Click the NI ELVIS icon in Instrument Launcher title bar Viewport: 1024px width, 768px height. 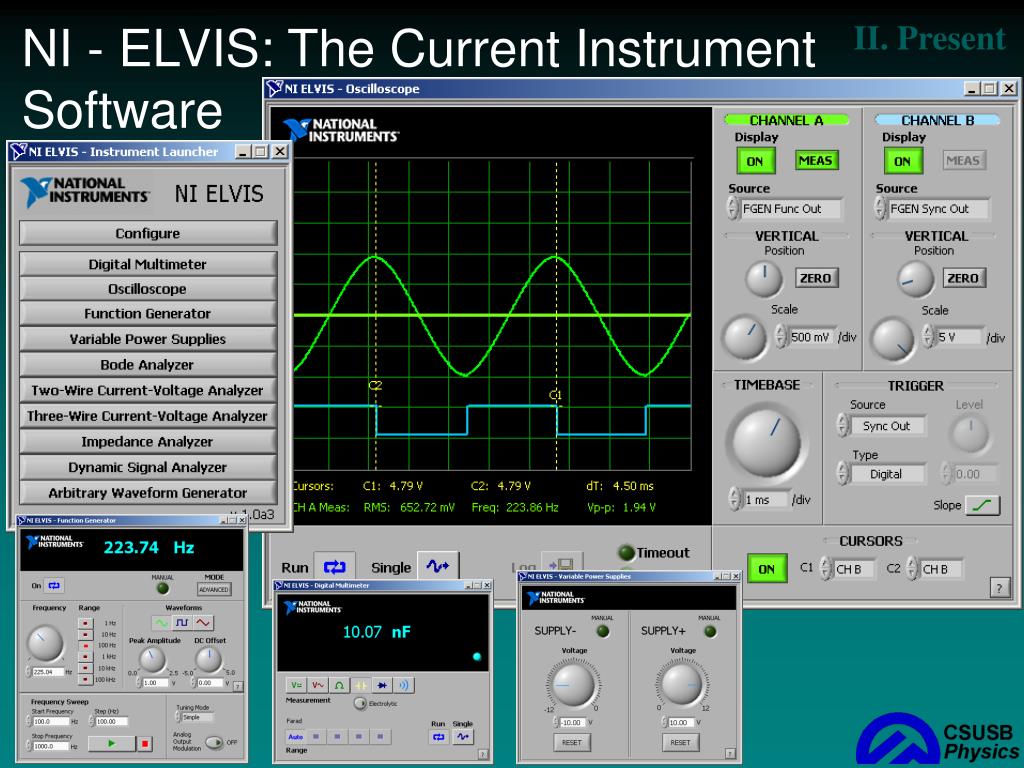pyautogui.click(x=18, y=152)
